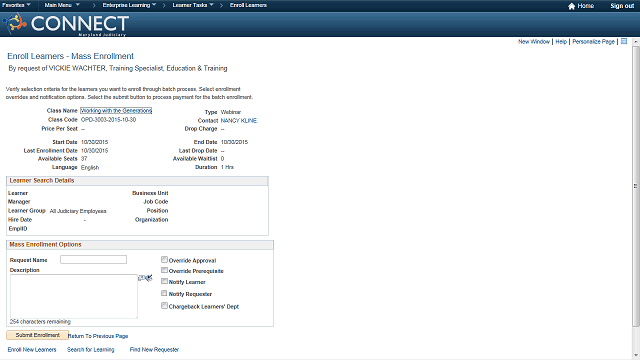
Task: Click contact NANCY KLINE link
Action: 239,121
